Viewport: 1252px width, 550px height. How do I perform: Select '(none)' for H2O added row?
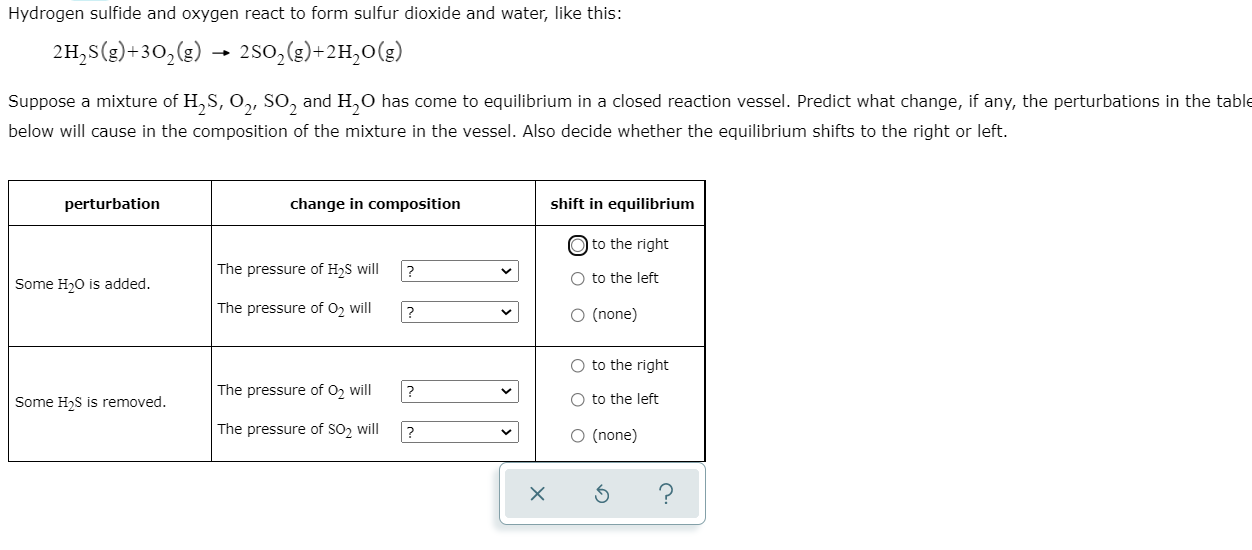click(578, 315)
